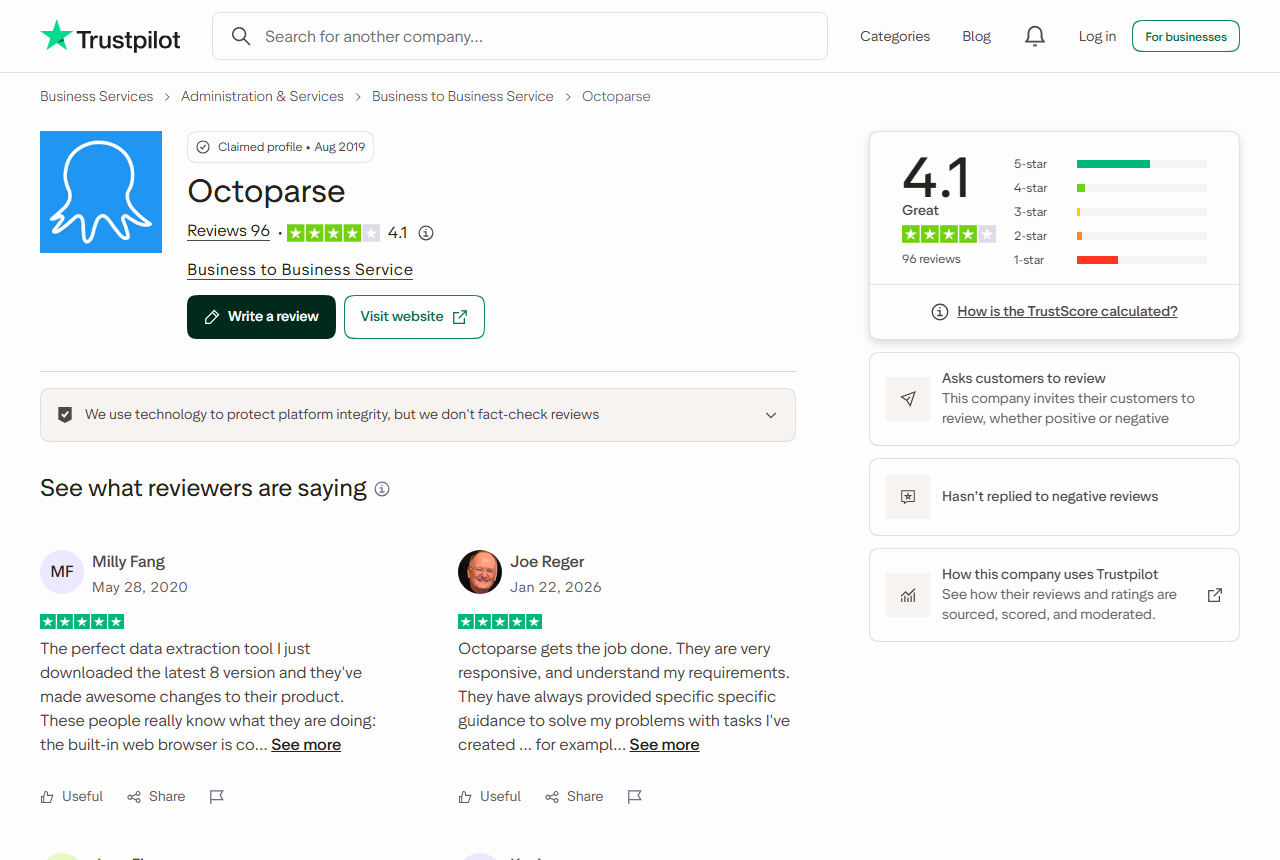Click the For businesses button

[1186, 36]
